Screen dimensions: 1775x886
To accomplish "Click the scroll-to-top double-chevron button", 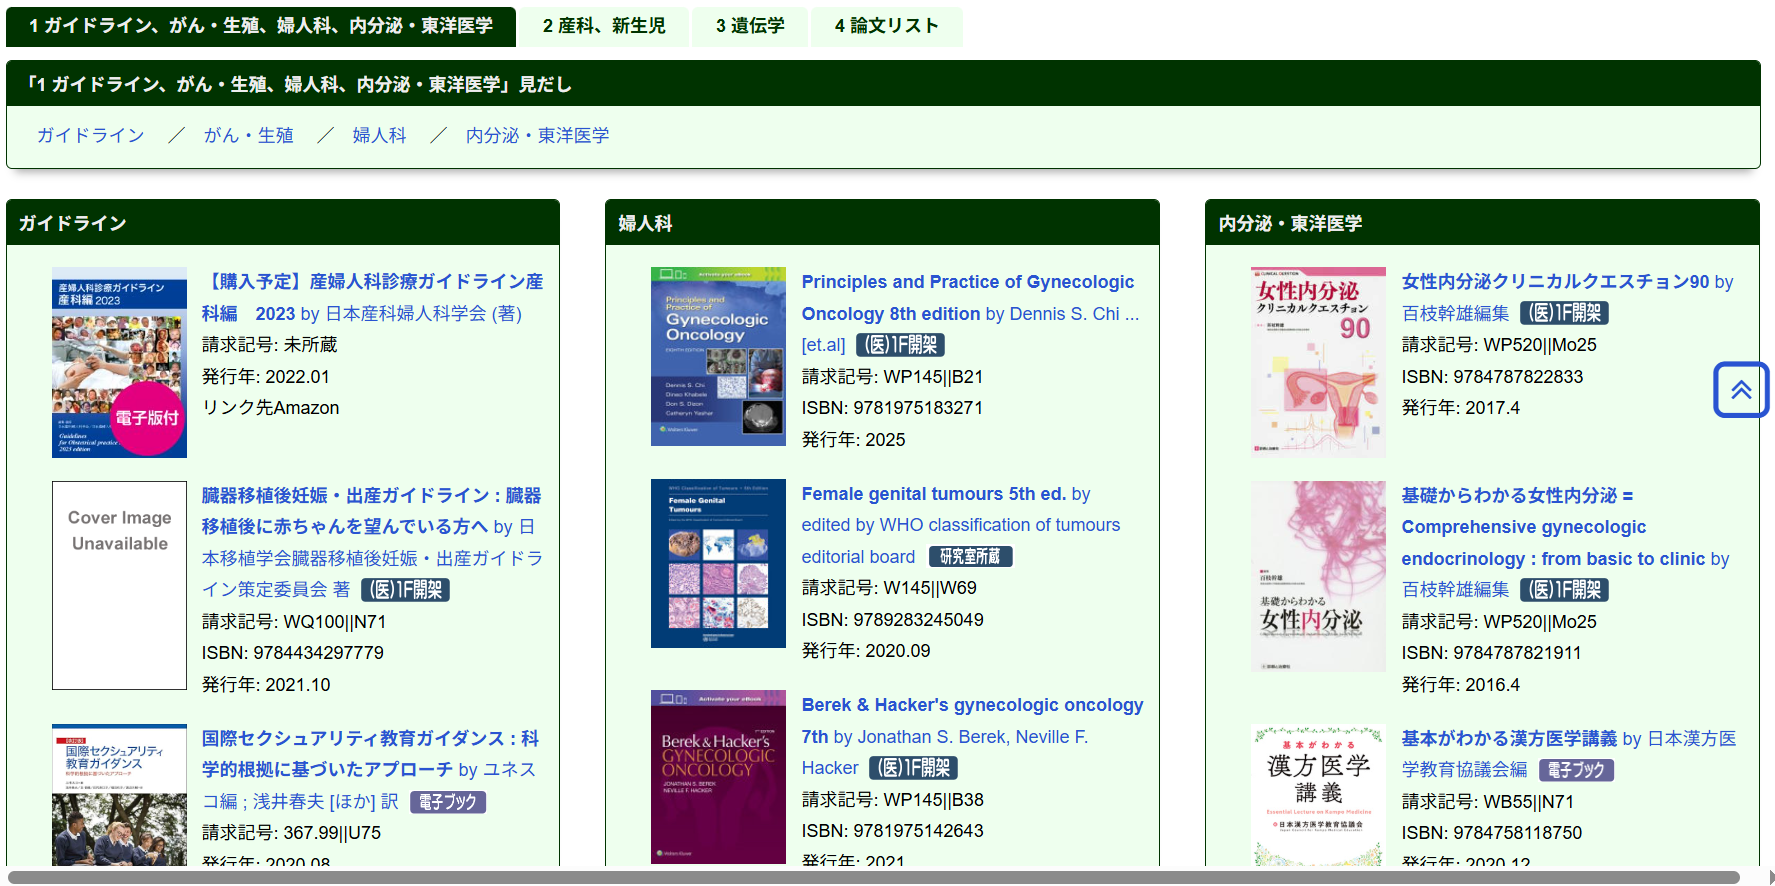I will tap(1741, 390).
